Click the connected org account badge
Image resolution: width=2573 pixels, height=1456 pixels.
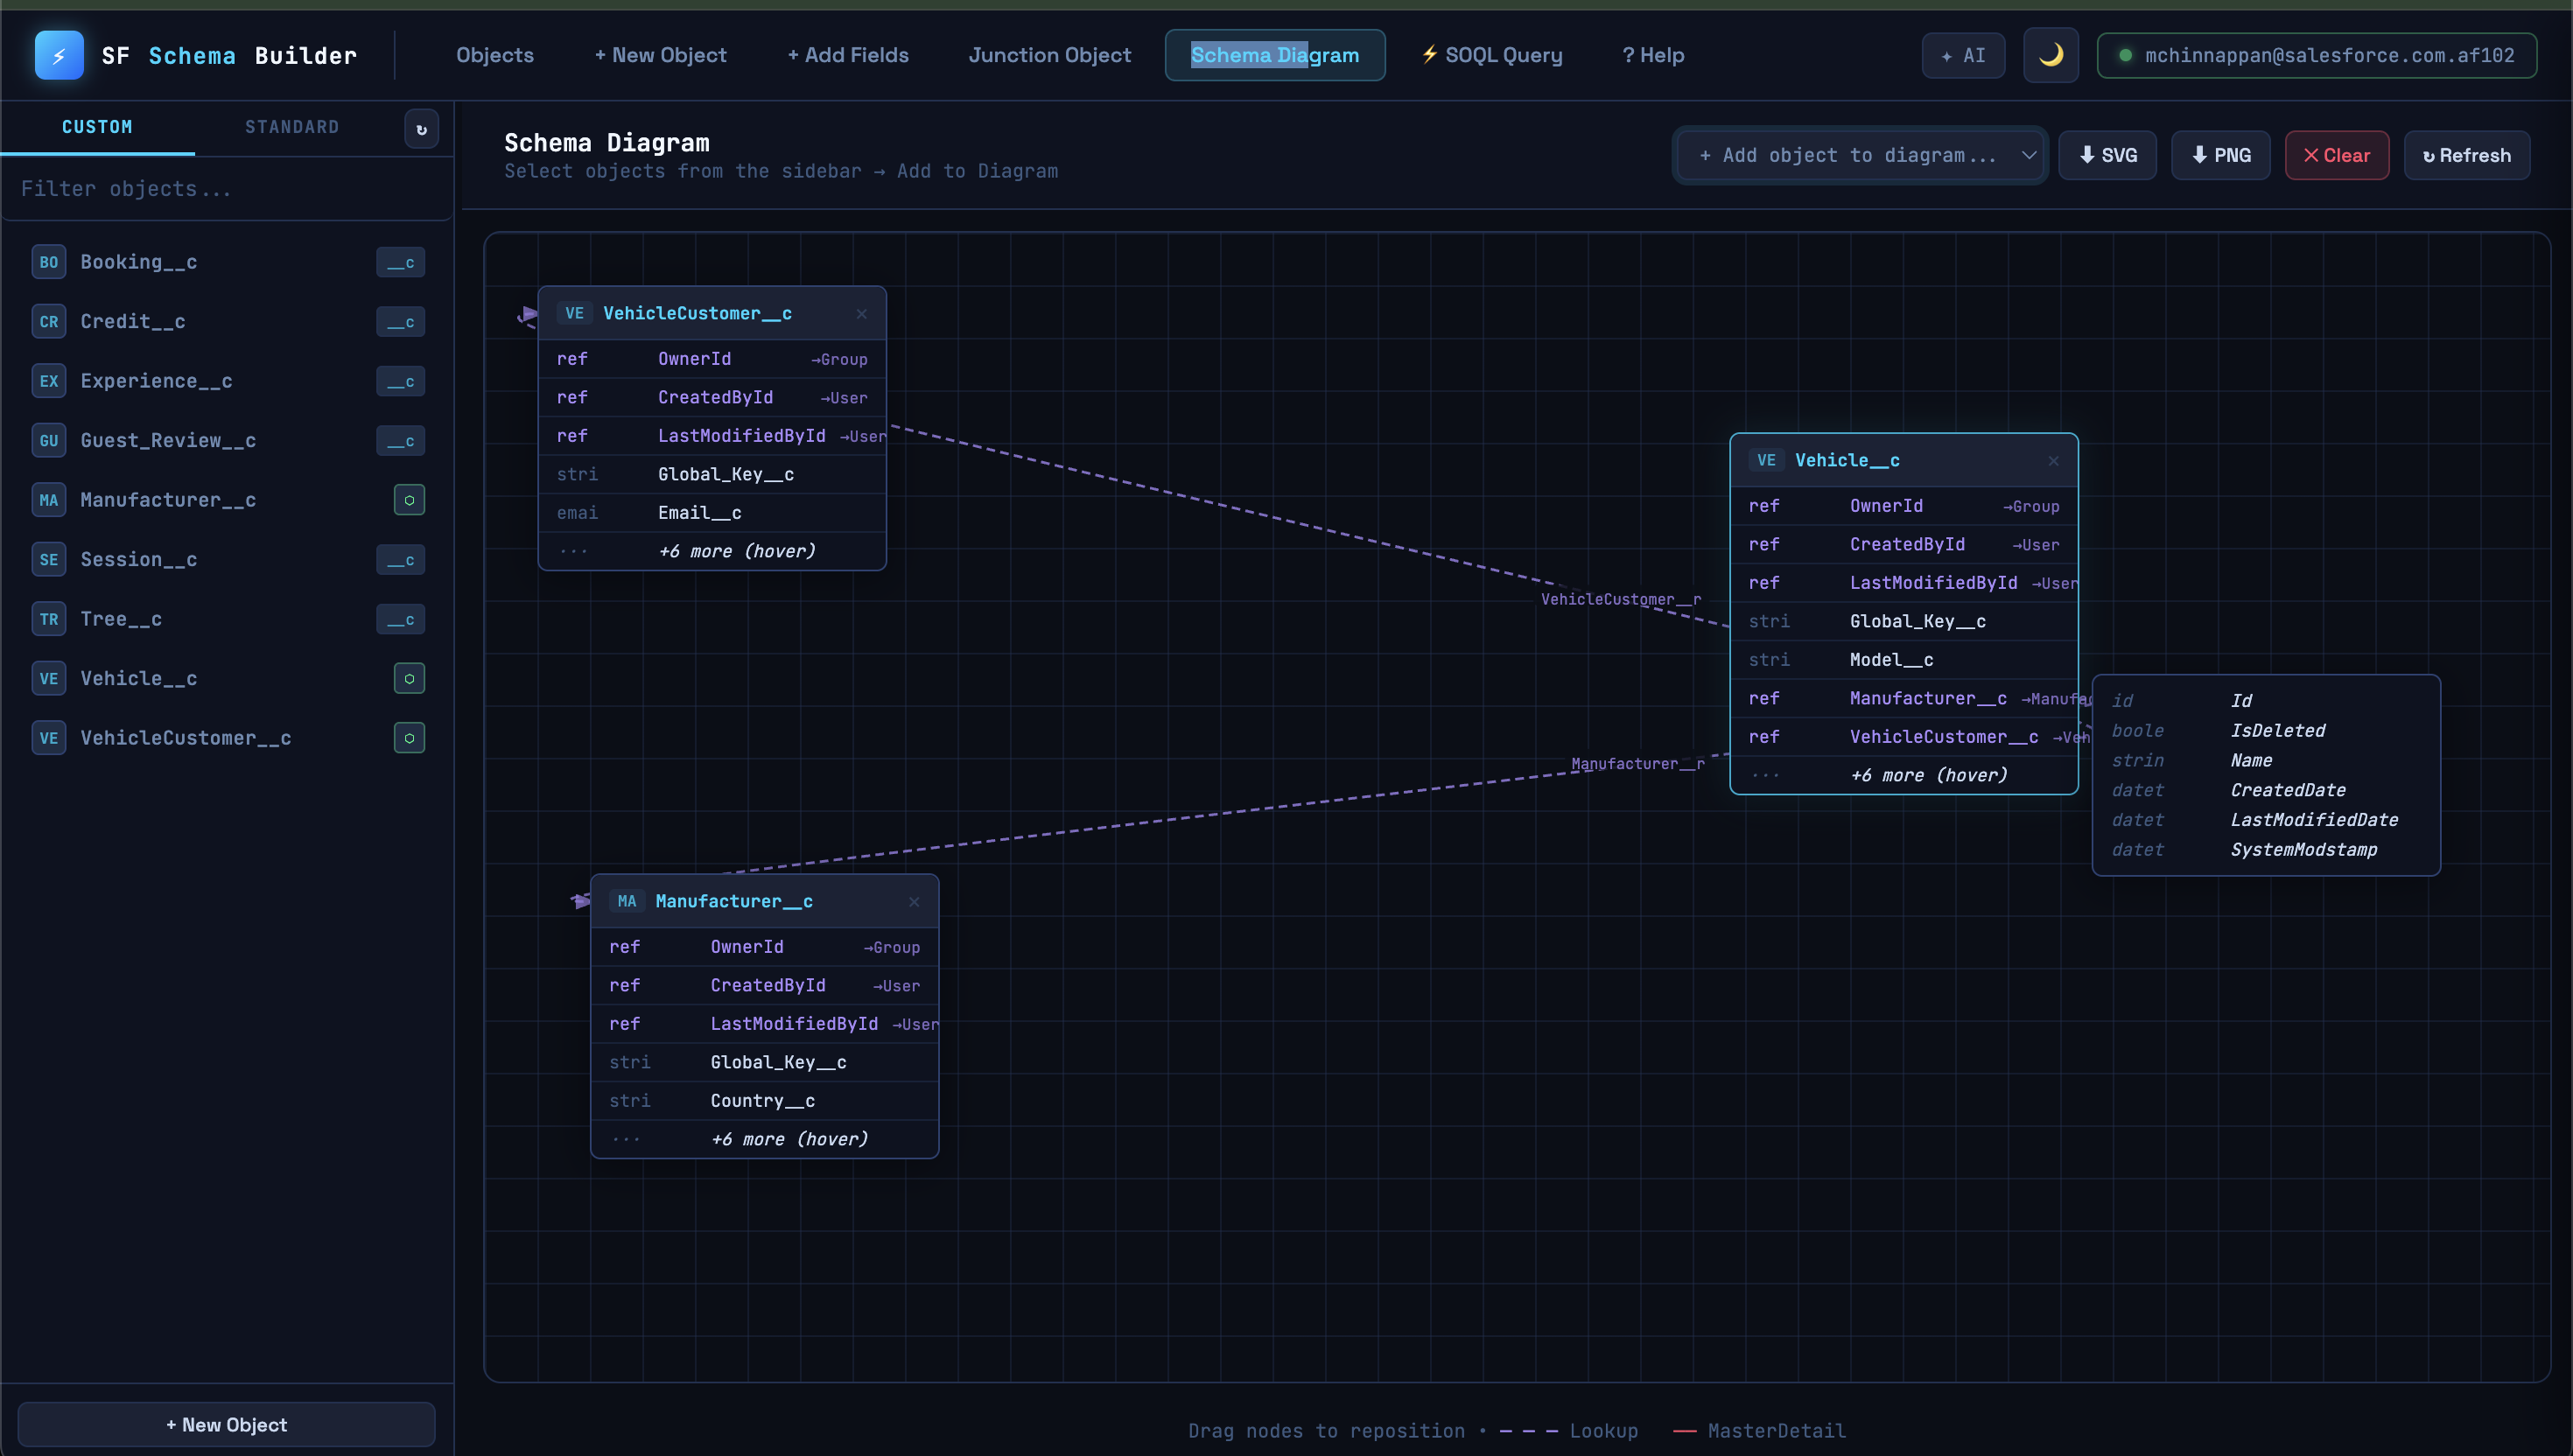2316,55
